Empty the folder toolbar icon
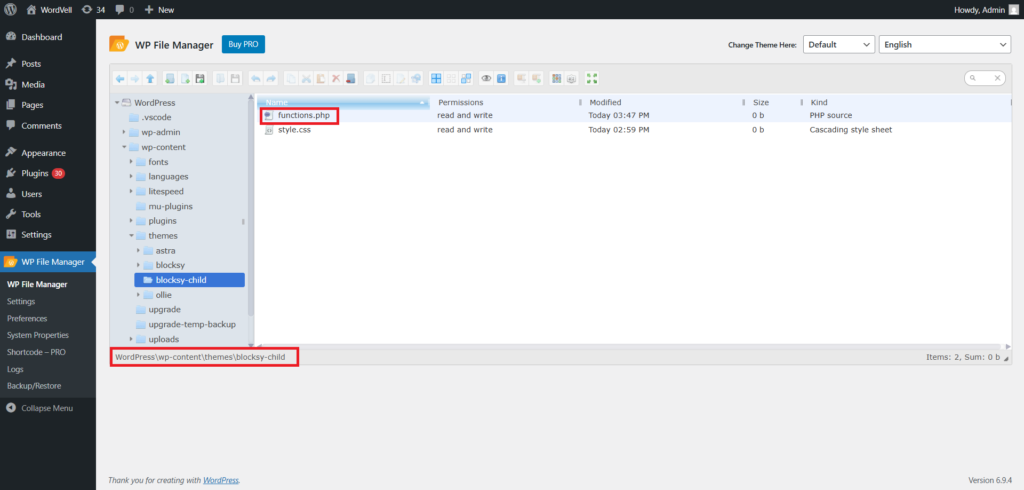Screen dimensions: 1024x490 pyautogui.click(x=351, y=78)
